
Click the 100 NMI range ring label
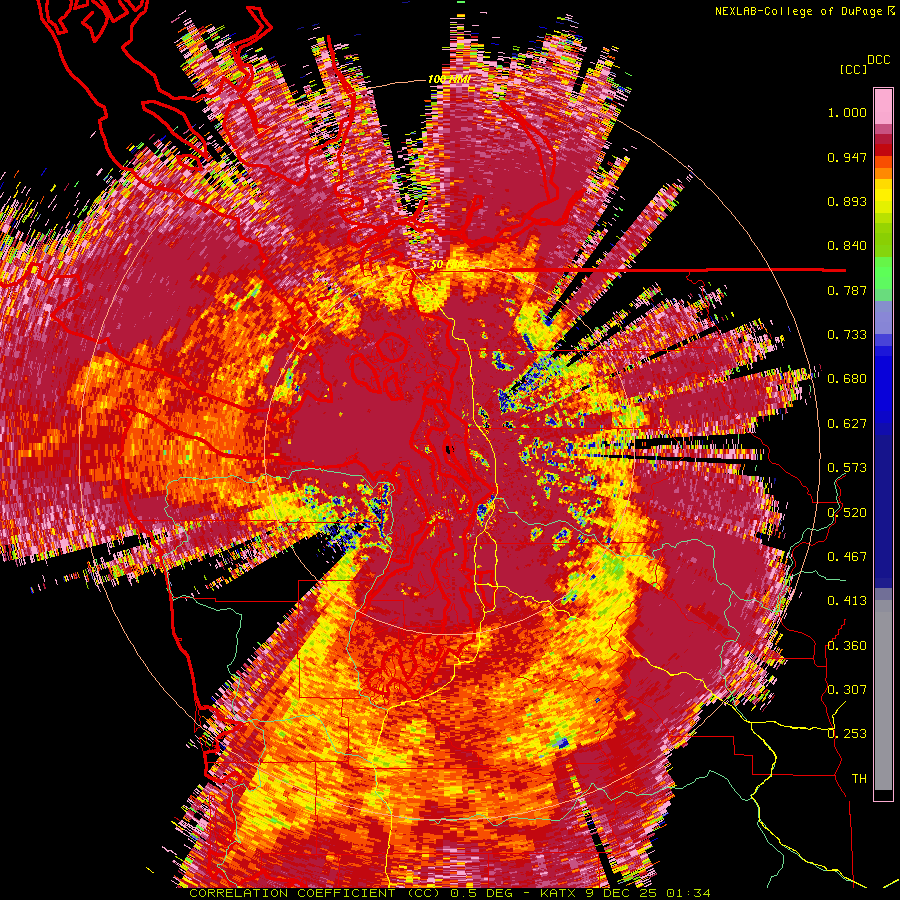pyautogui.click(x=449, y=79)
